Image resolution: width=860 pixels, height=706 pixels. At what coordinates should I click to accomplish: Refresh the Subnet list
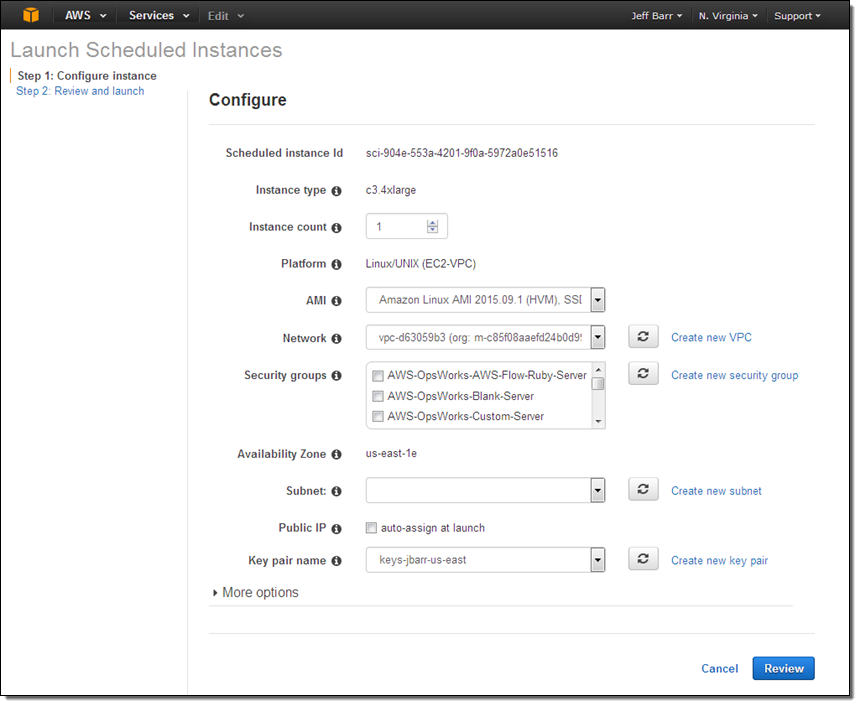(642, 489)
